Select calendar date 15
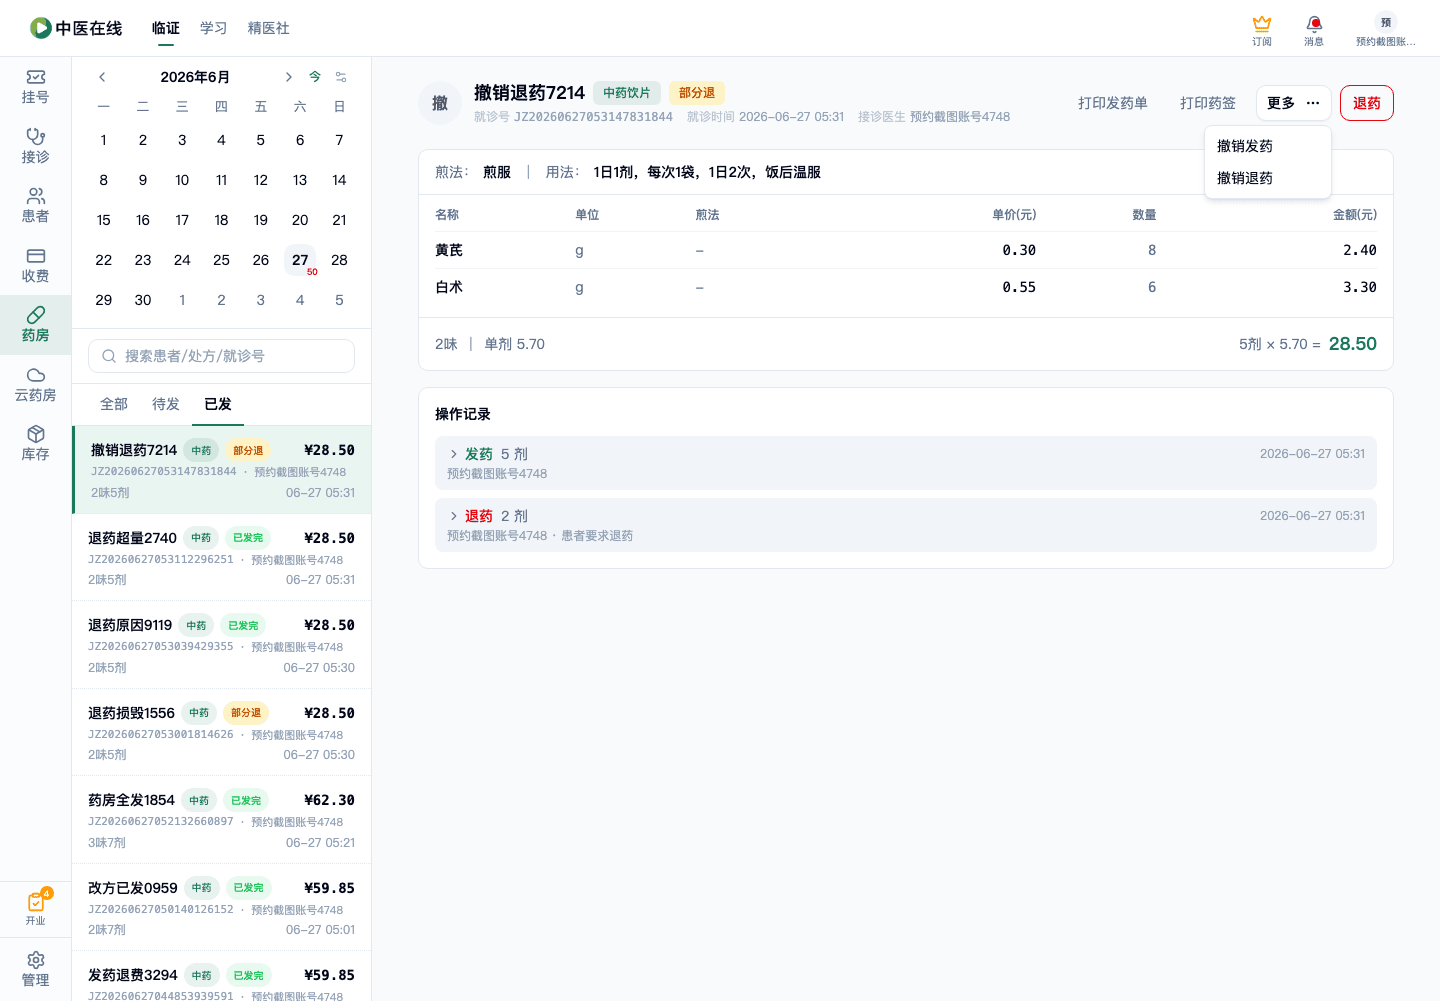 pyautogui.click(x=104, y=220)
